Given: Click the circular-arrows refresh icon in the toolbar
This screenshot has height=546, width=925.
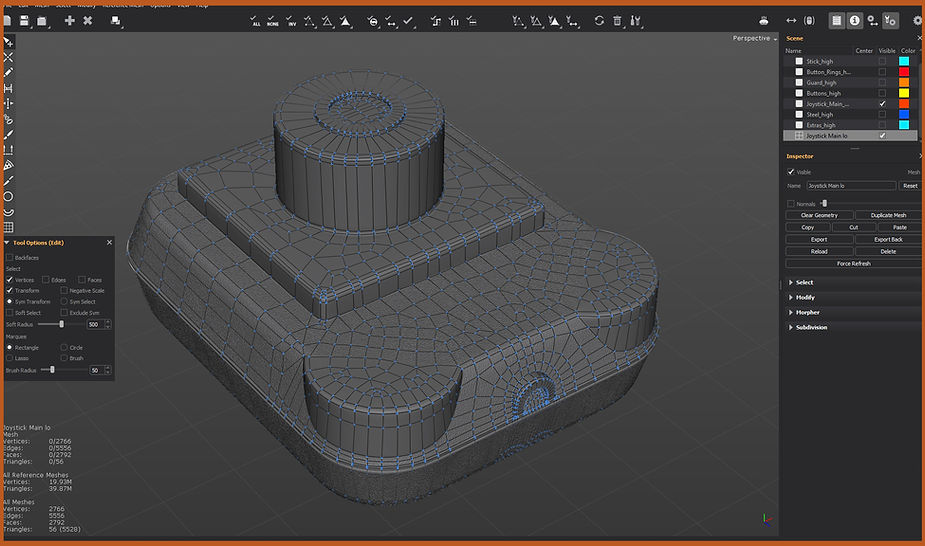Looking at the screenshot, I should [x=599, y=21].
